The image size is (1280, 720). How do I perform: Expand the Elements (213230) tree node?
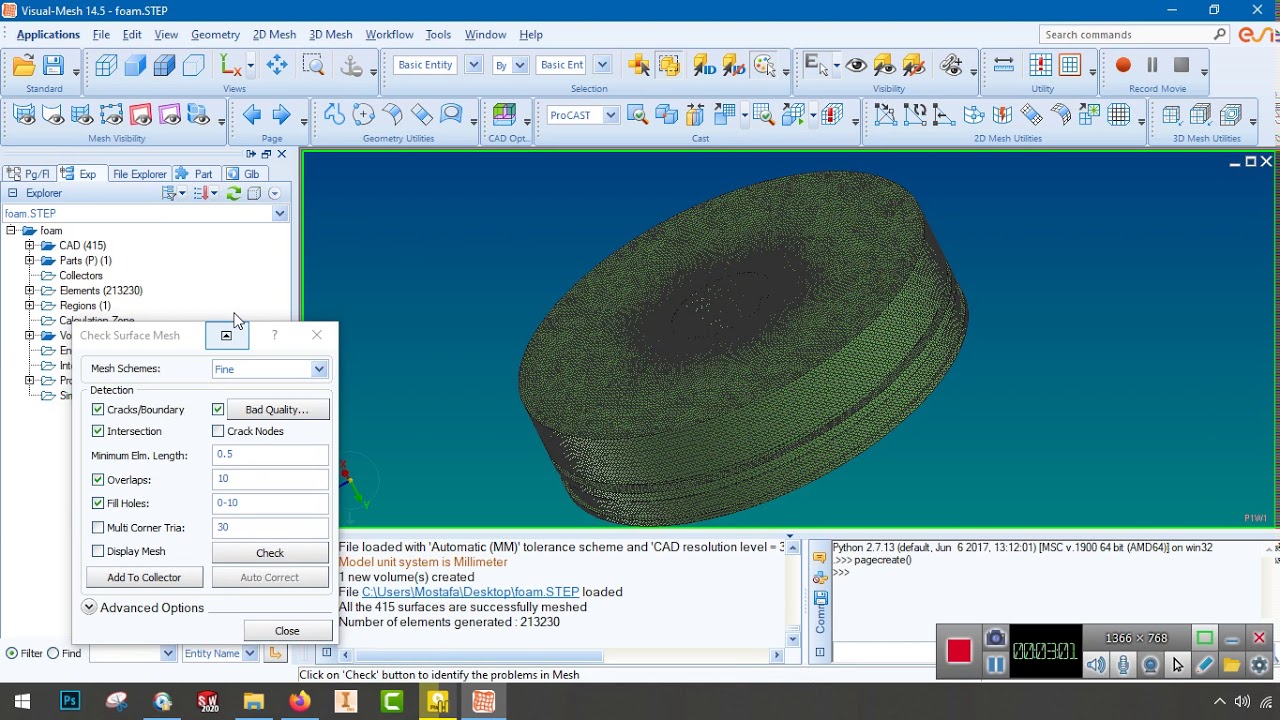click(29, 290)
